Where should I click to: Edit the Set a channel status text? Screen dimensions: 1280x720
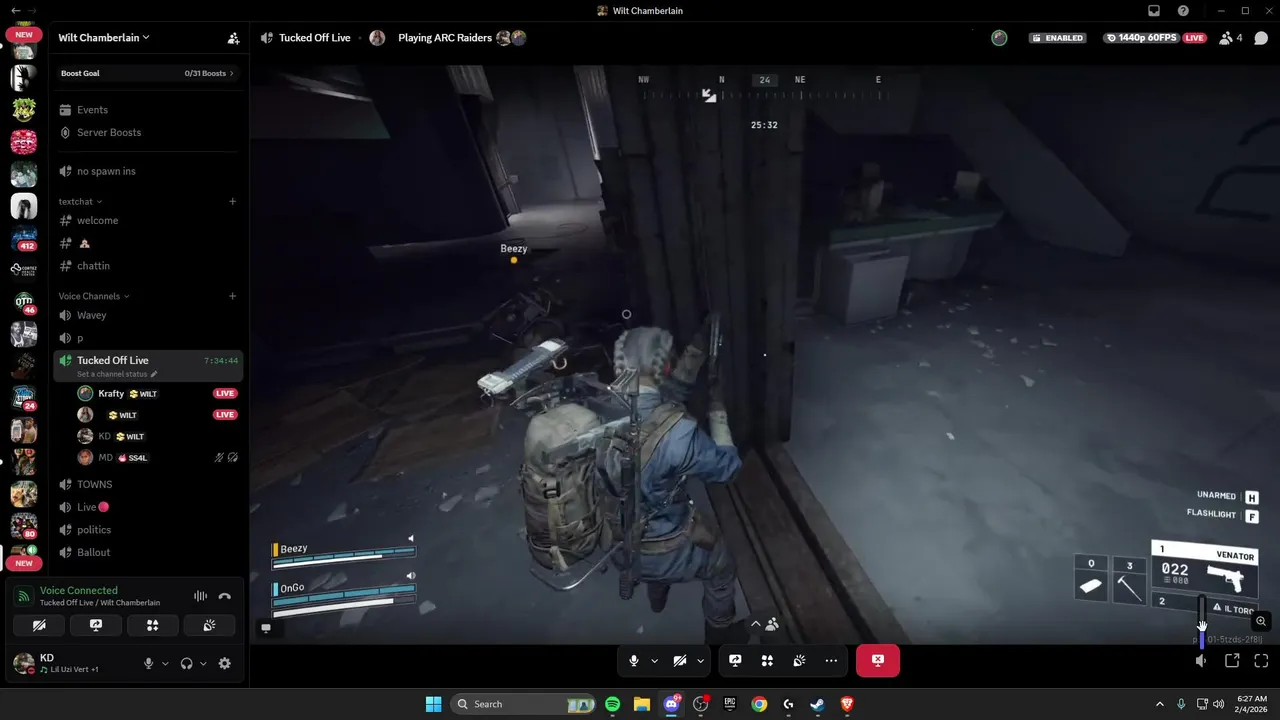[117, 374]
